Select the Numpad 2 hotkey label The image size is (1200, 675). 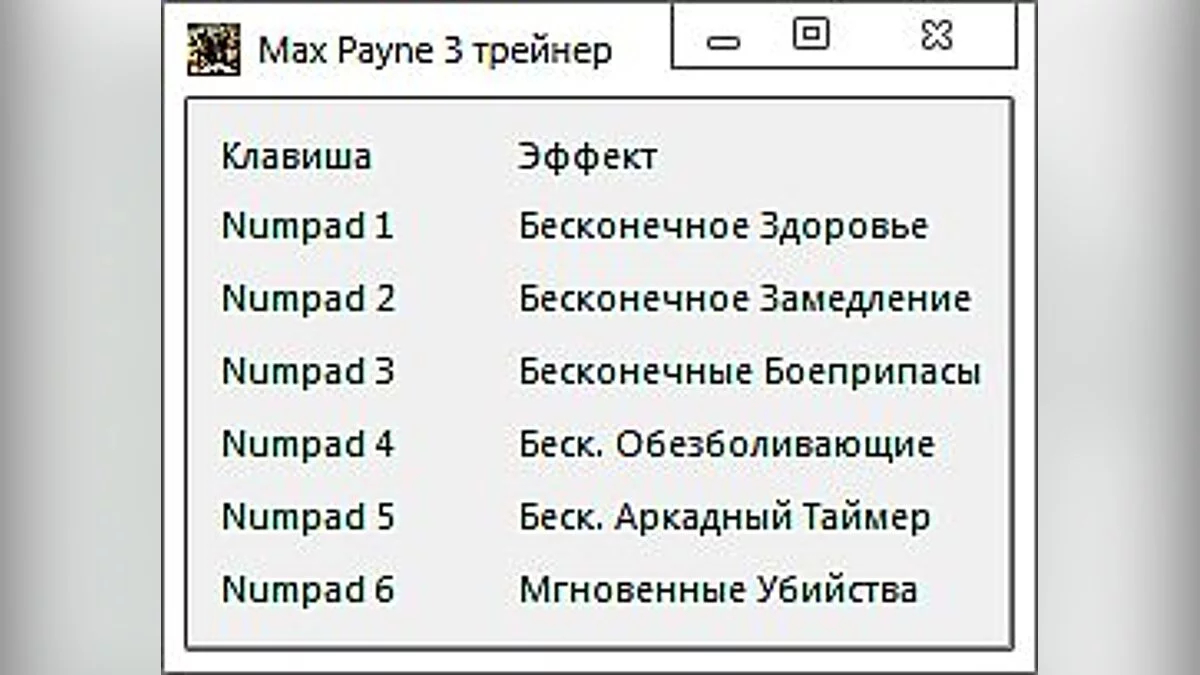(307, 298)
